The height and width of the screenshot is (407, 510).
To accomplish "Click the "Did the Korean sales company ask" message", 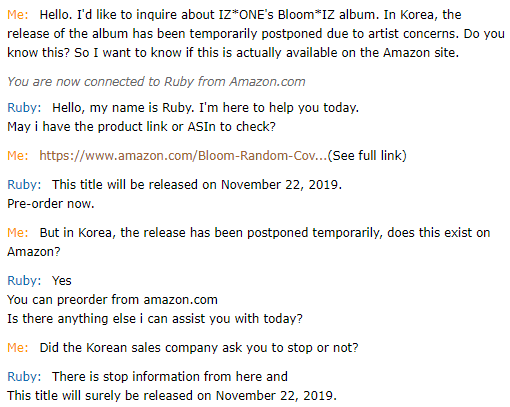I will point(199,348).
